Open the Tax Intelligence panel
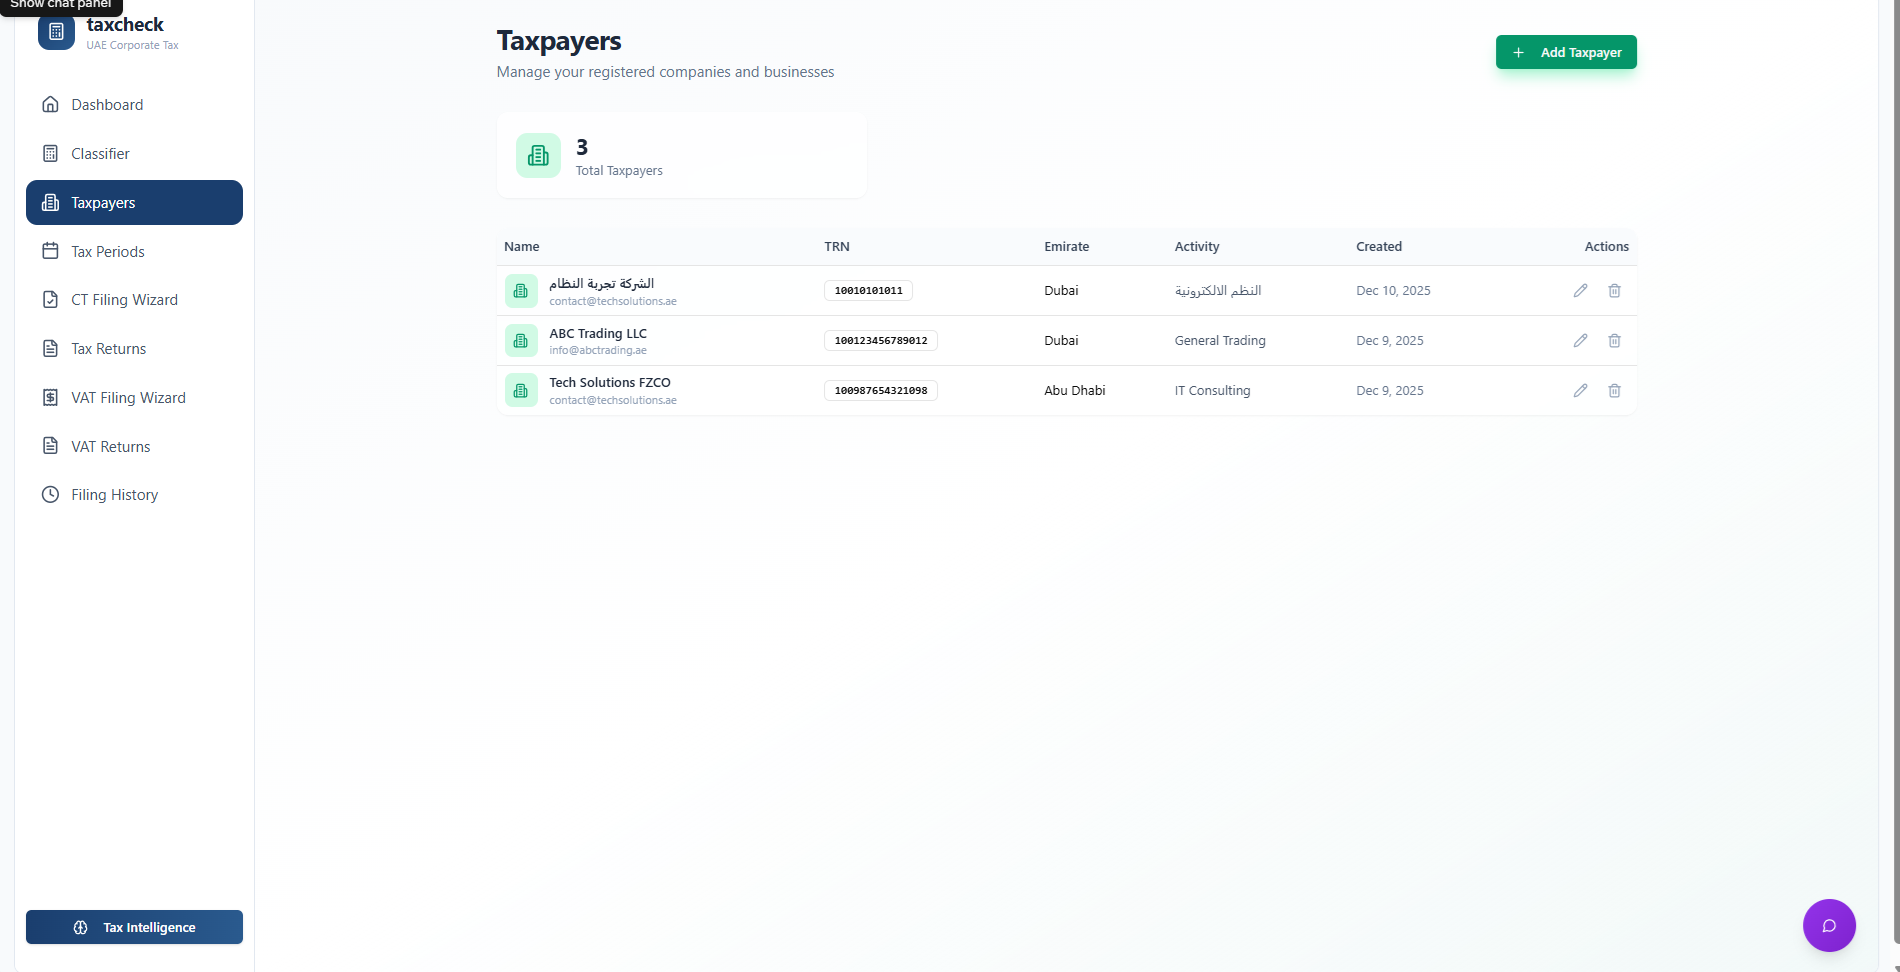The width and height of the screenshot is (1900, 972). pyautogui.click(x=134, y=927)
